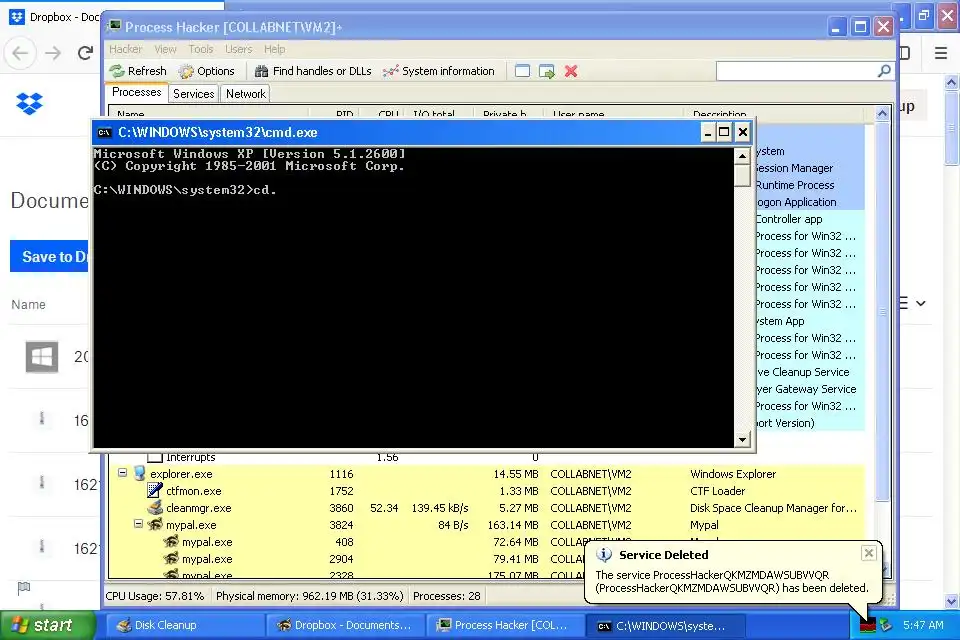960x640 pixels.
Task: Open Find handles or DLLs
Action: tap(313, 71)
